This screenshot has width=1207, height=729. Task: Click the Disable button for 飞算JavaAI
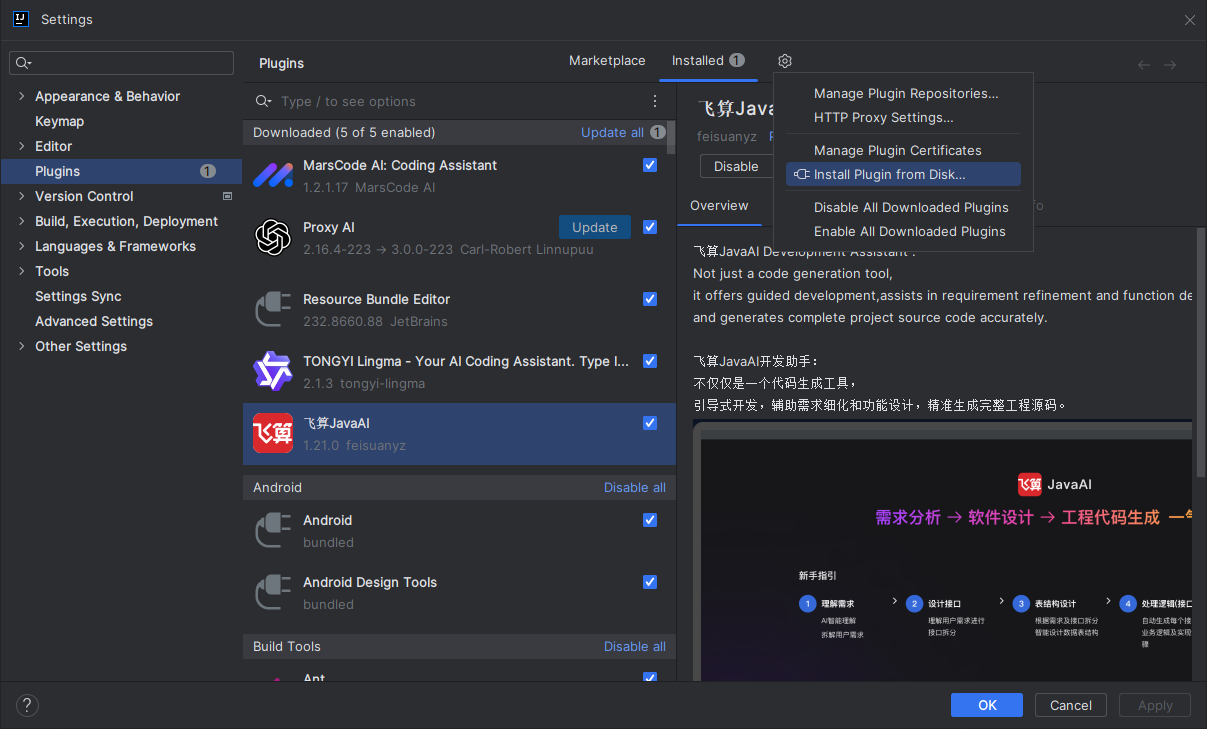tap(737, 166)
